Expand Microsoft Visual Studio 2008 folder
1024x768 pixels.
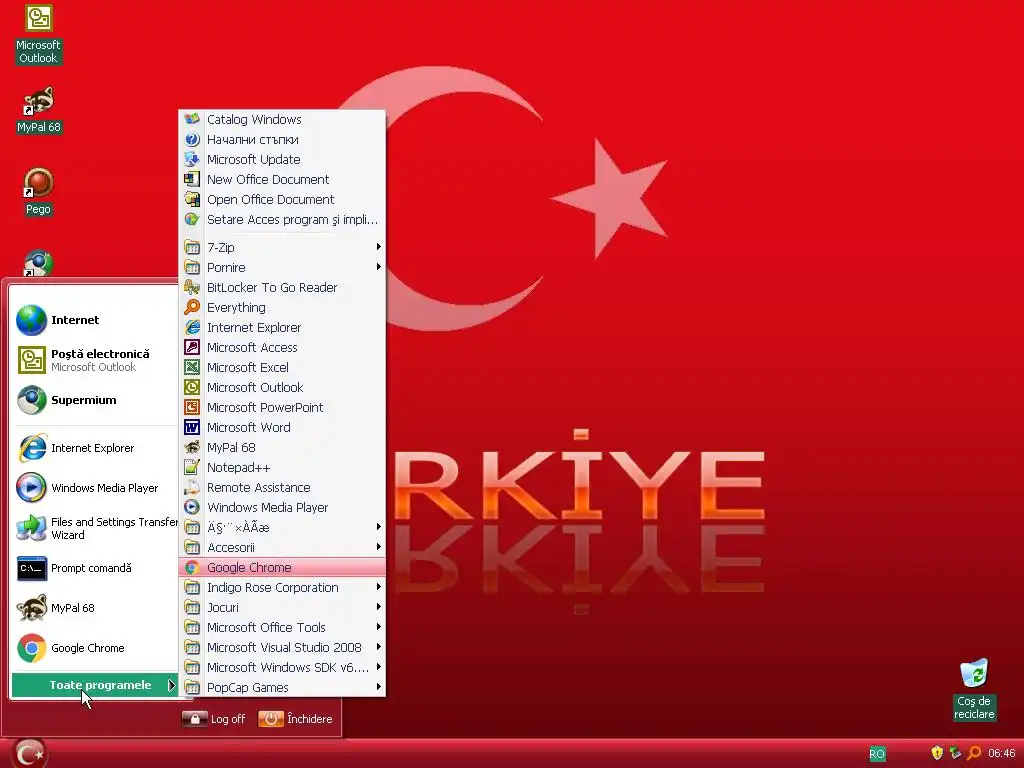(282, 648)
